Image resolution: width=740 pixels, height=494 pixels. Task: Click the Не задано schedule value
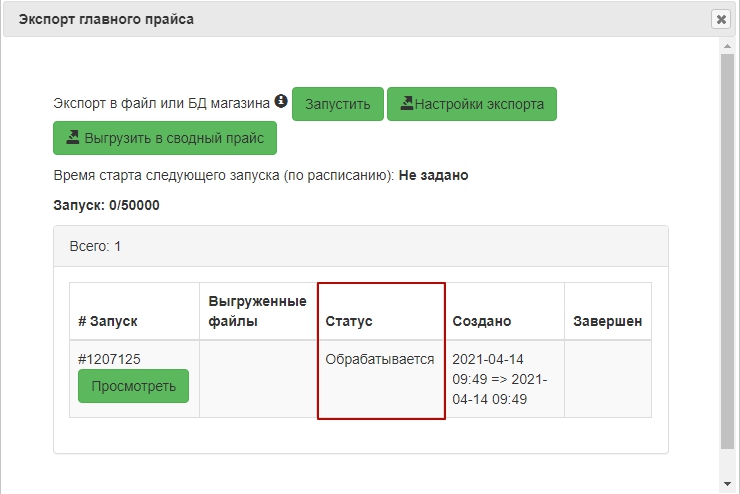(x=433, y=175)
